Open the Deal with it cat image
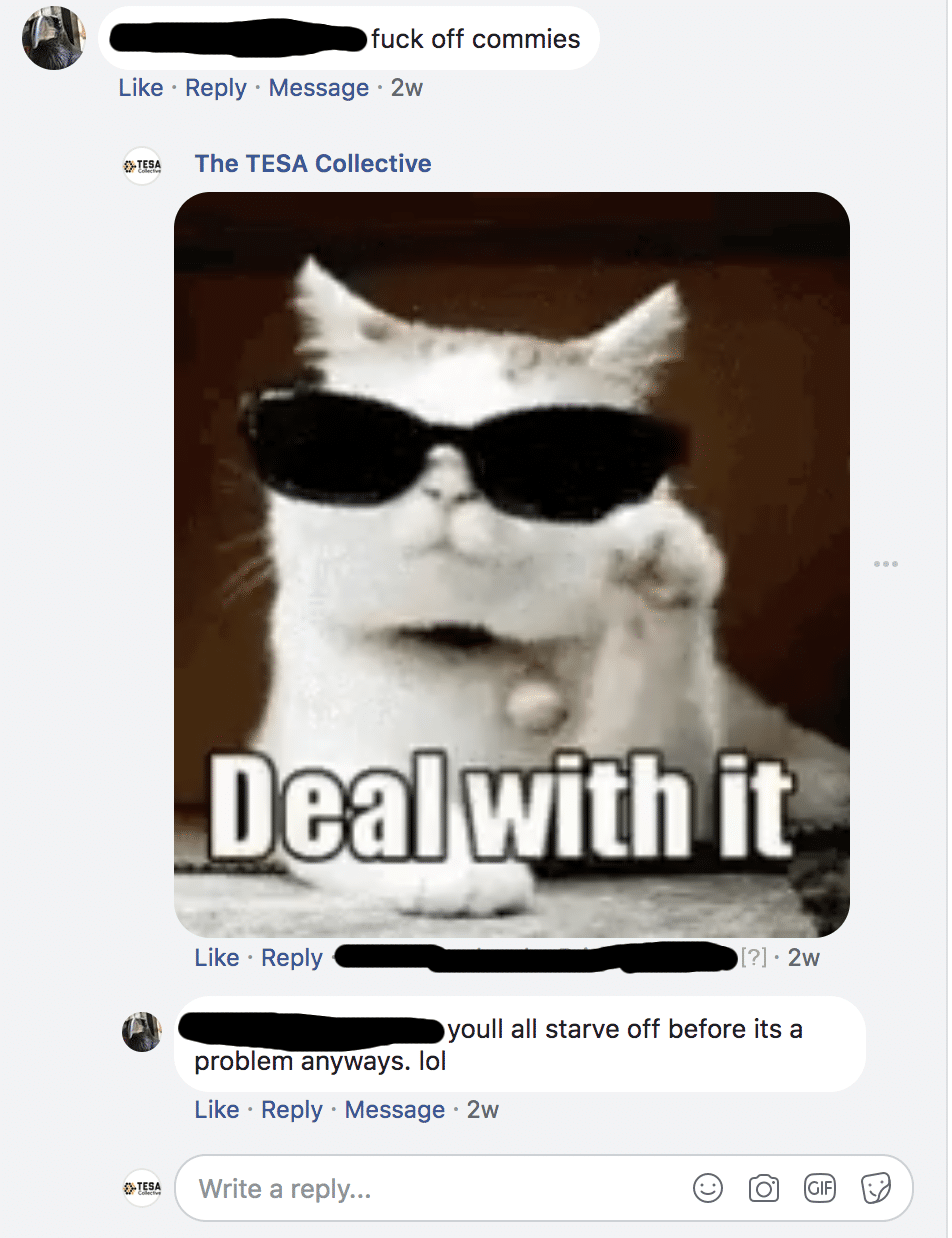This screenshot has width=952, height=1238. (x=512, y=565)
